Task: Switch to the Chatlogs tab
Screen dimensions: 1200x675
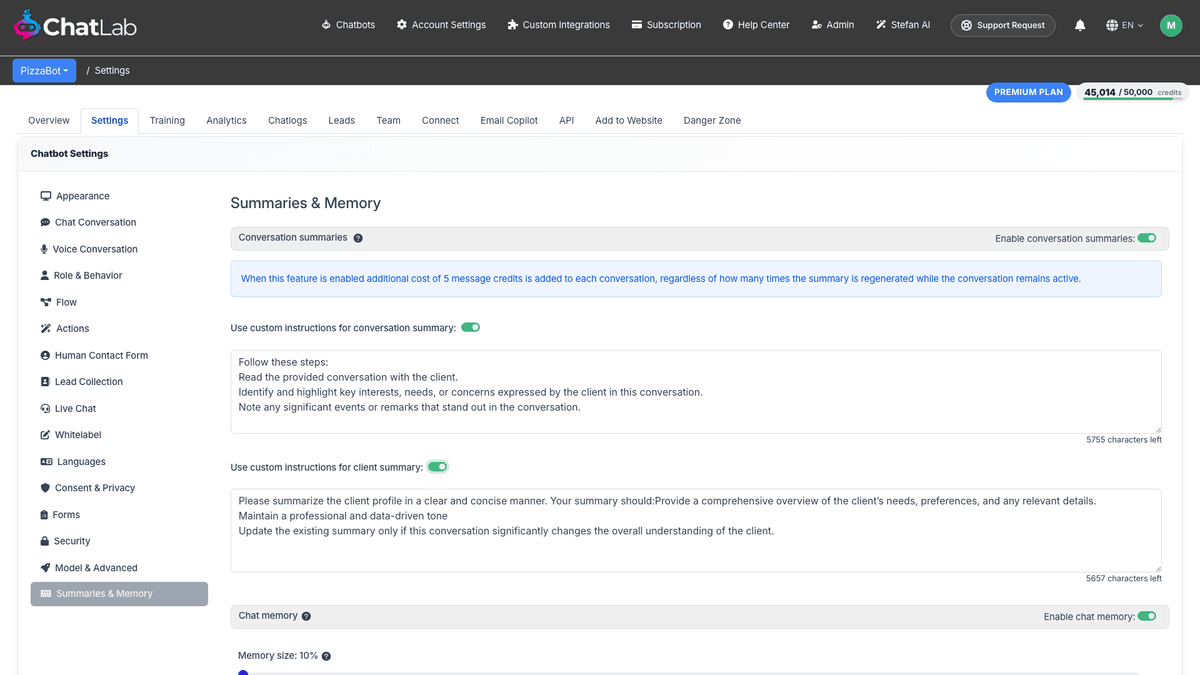Action: click(x=288, y=120)
